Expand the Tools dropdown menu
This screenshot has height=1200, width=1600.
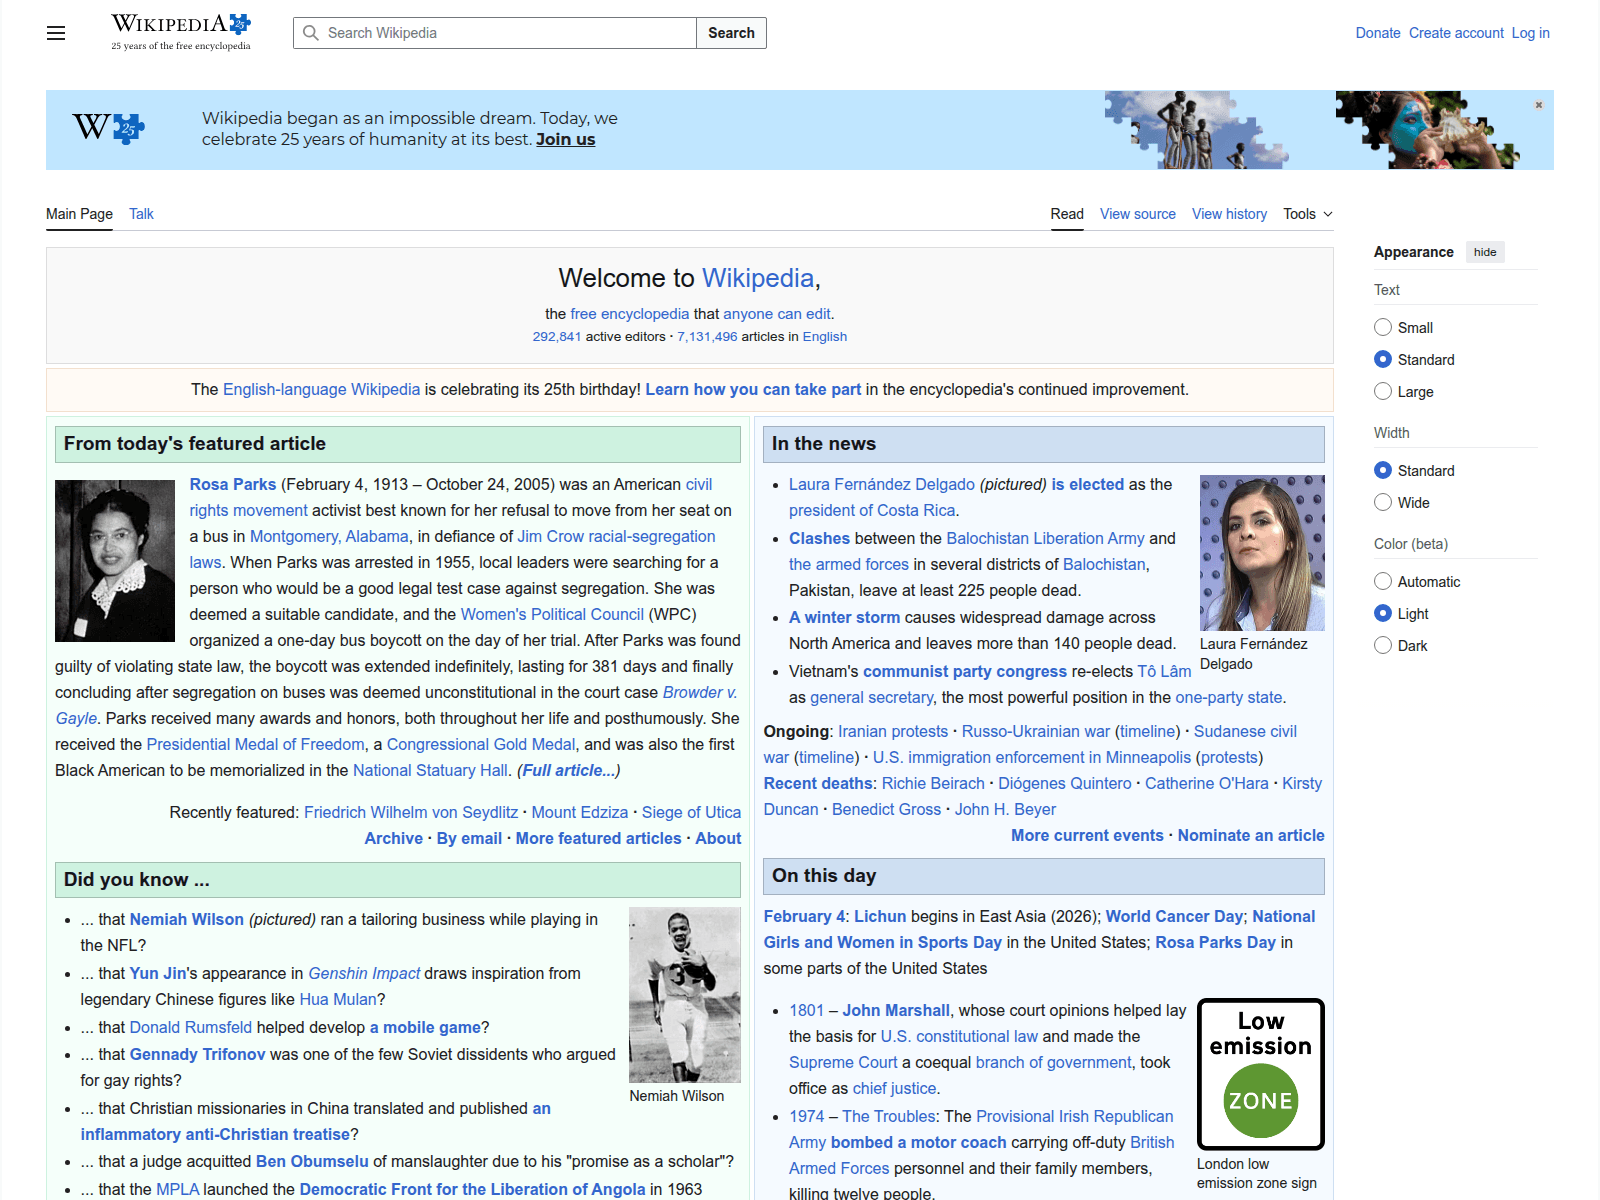click(x=1308, y=214)
